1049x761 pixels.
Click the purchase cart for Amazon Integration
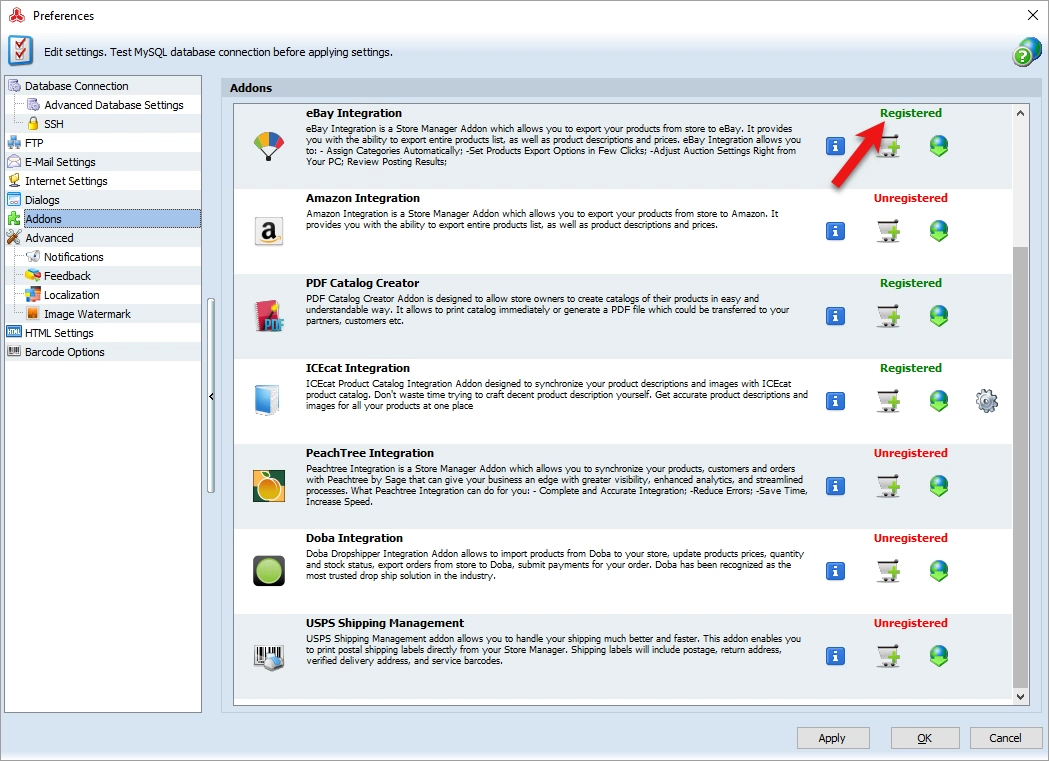click(888, 231)
